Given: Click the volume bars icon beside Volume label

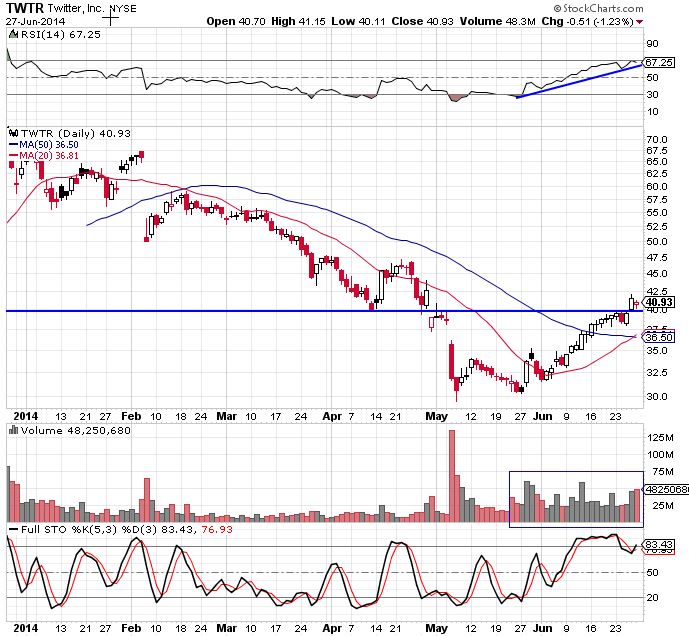Looking at the screenshot, I should point(14,430).
